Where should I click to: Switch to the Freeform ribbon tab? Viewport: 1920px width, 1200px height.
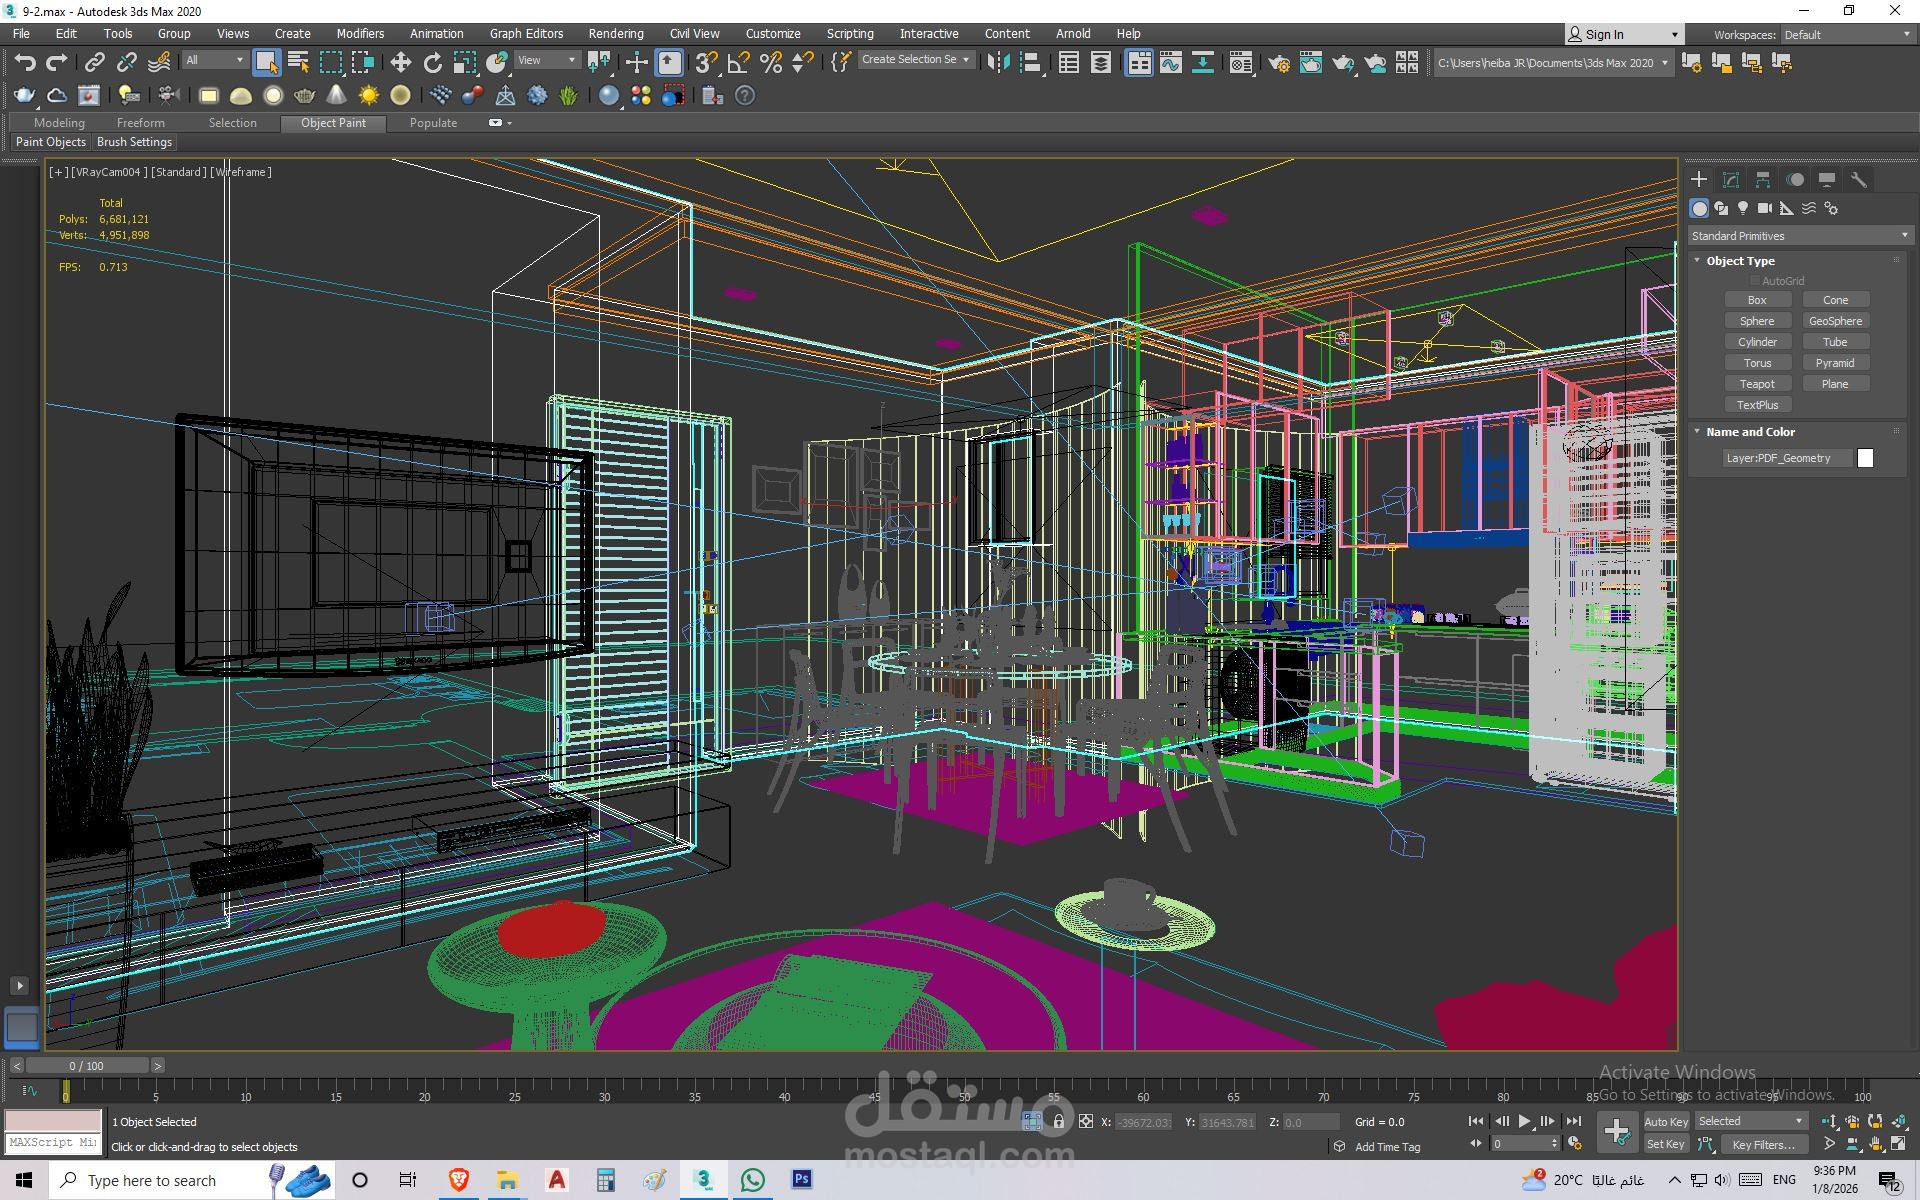(140, 123)
